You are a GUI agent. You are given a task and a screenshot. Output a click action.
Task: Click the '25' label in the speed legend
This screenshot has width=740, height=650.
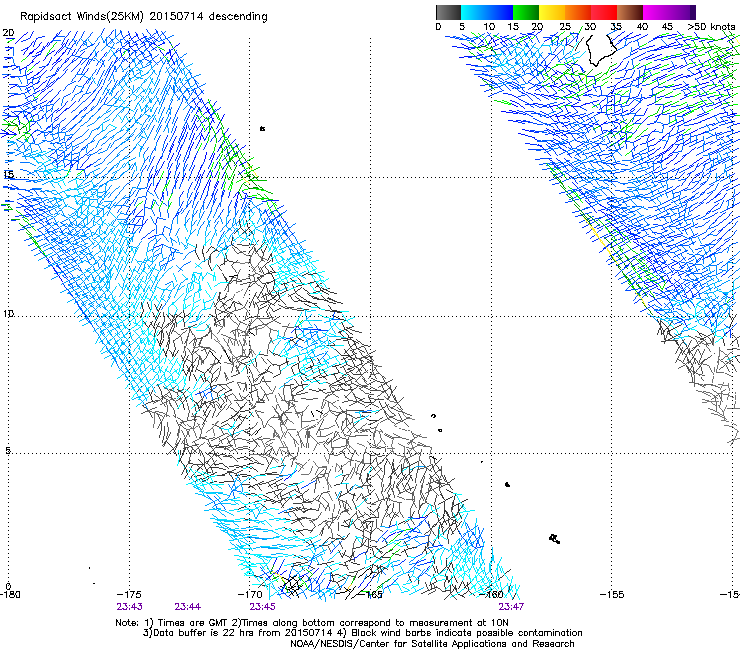[x=565, y=27]
